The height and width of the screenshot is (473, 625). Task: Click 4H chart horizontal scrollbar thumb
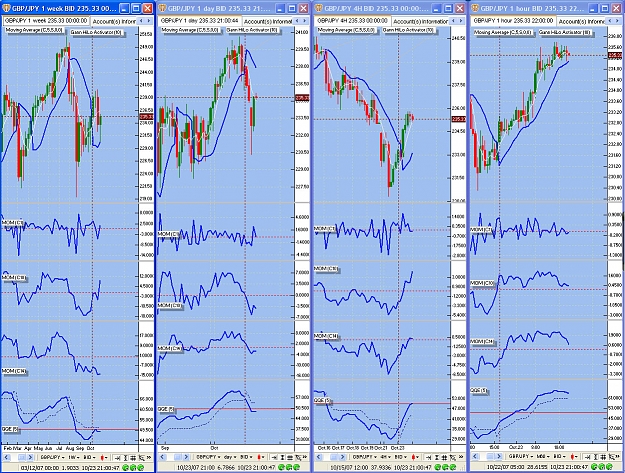click(334, 457)
